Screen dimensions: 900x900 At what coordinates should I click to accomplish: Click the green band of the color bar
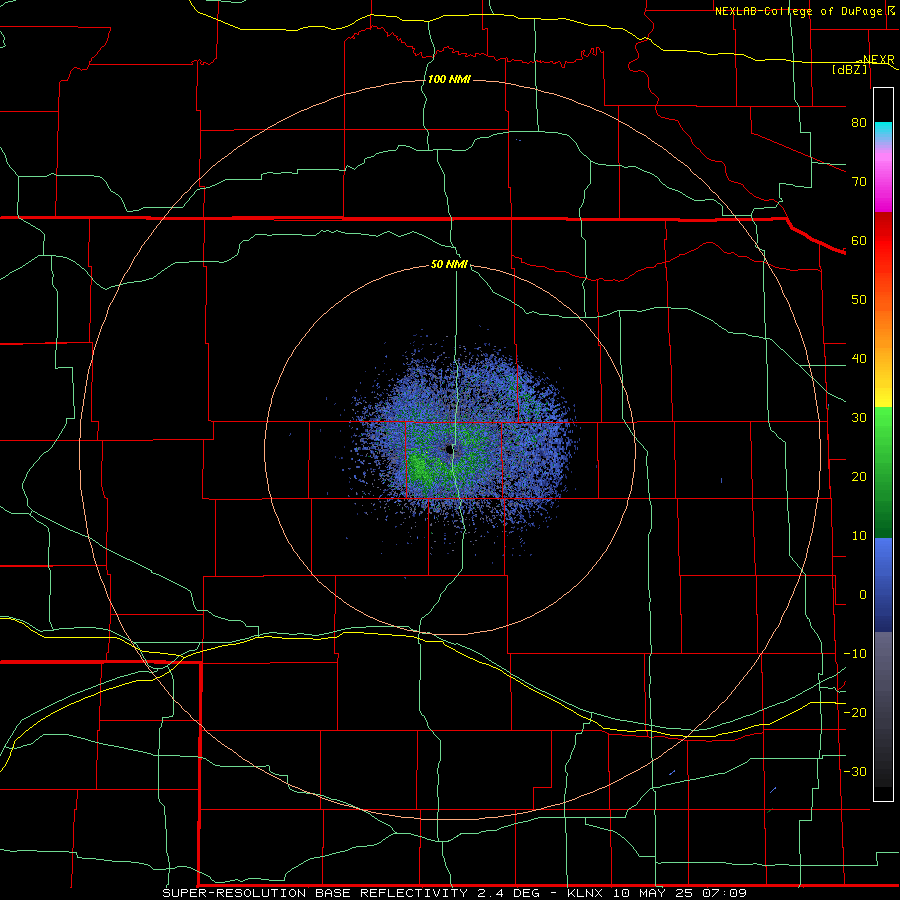883,472
